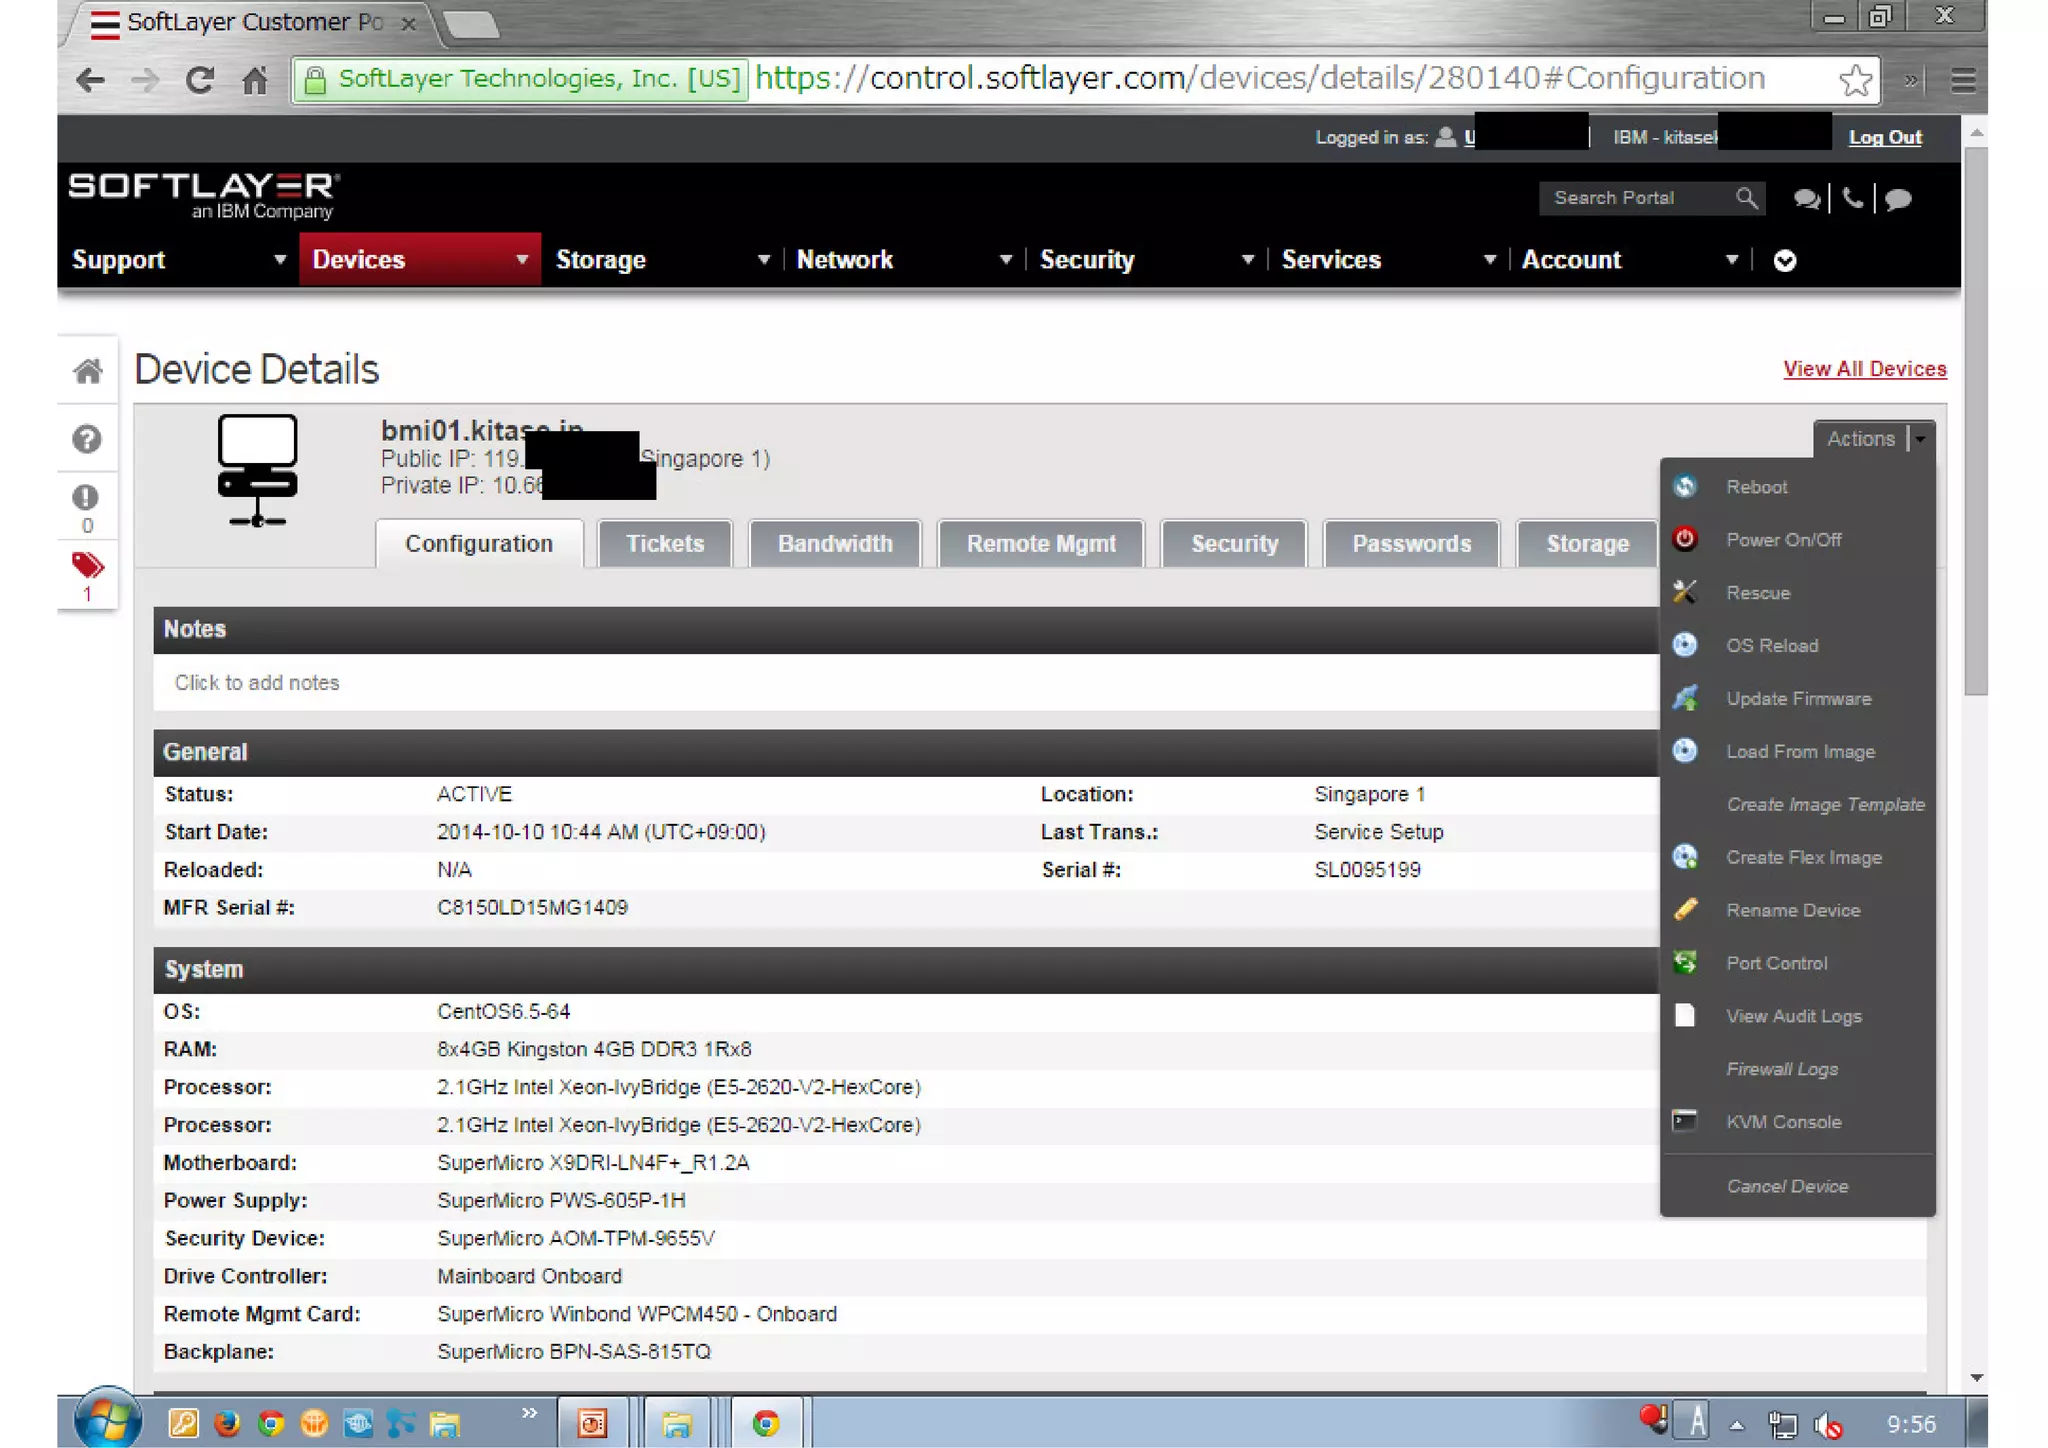Screen dimensions: 2048x1448
Task: Click the Log Out link
Action: click(1884, 138)
